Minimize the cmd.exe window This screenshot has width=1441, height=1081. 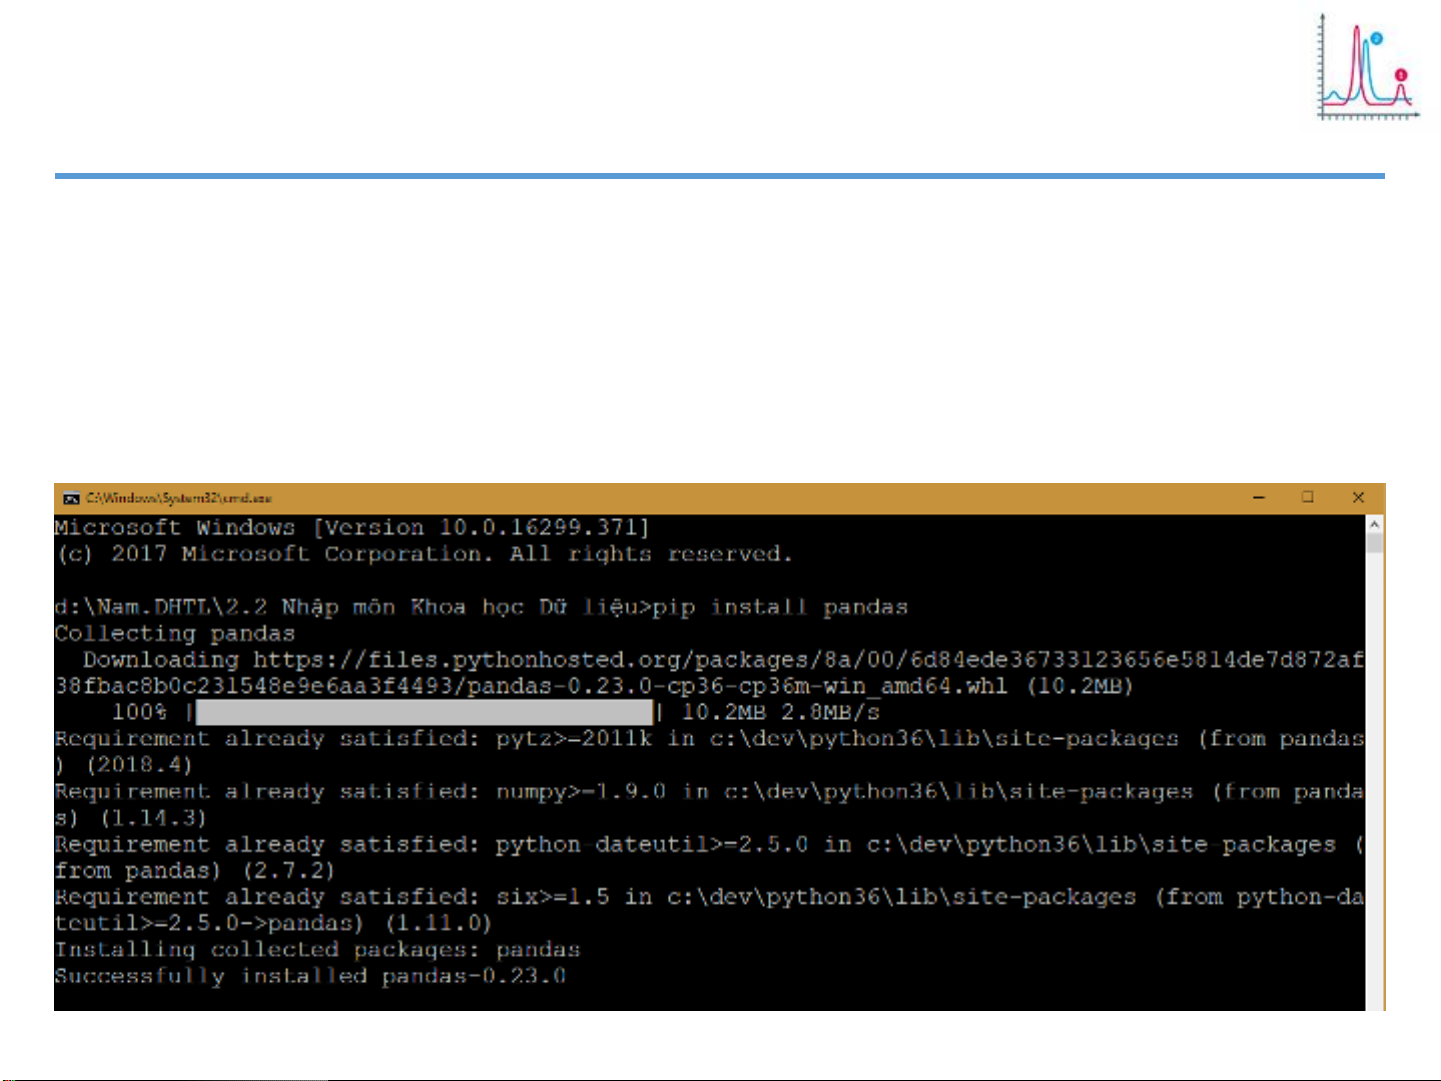point(1259,497)
